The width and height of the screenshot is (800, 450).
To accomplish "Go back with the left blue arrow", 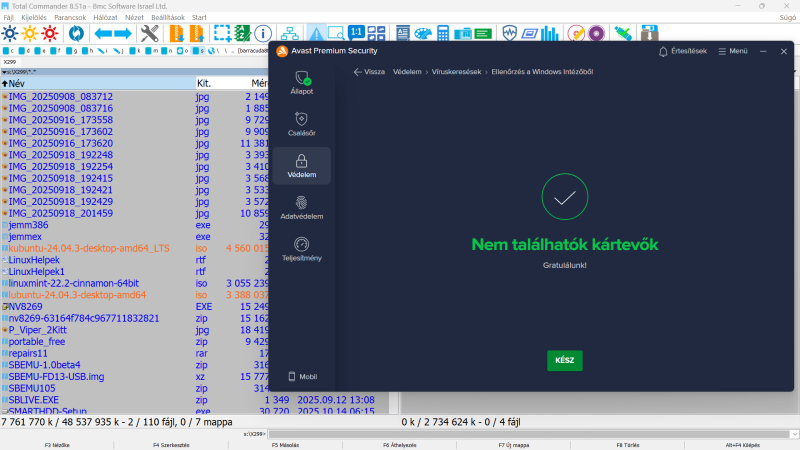I will pos(104,34).
